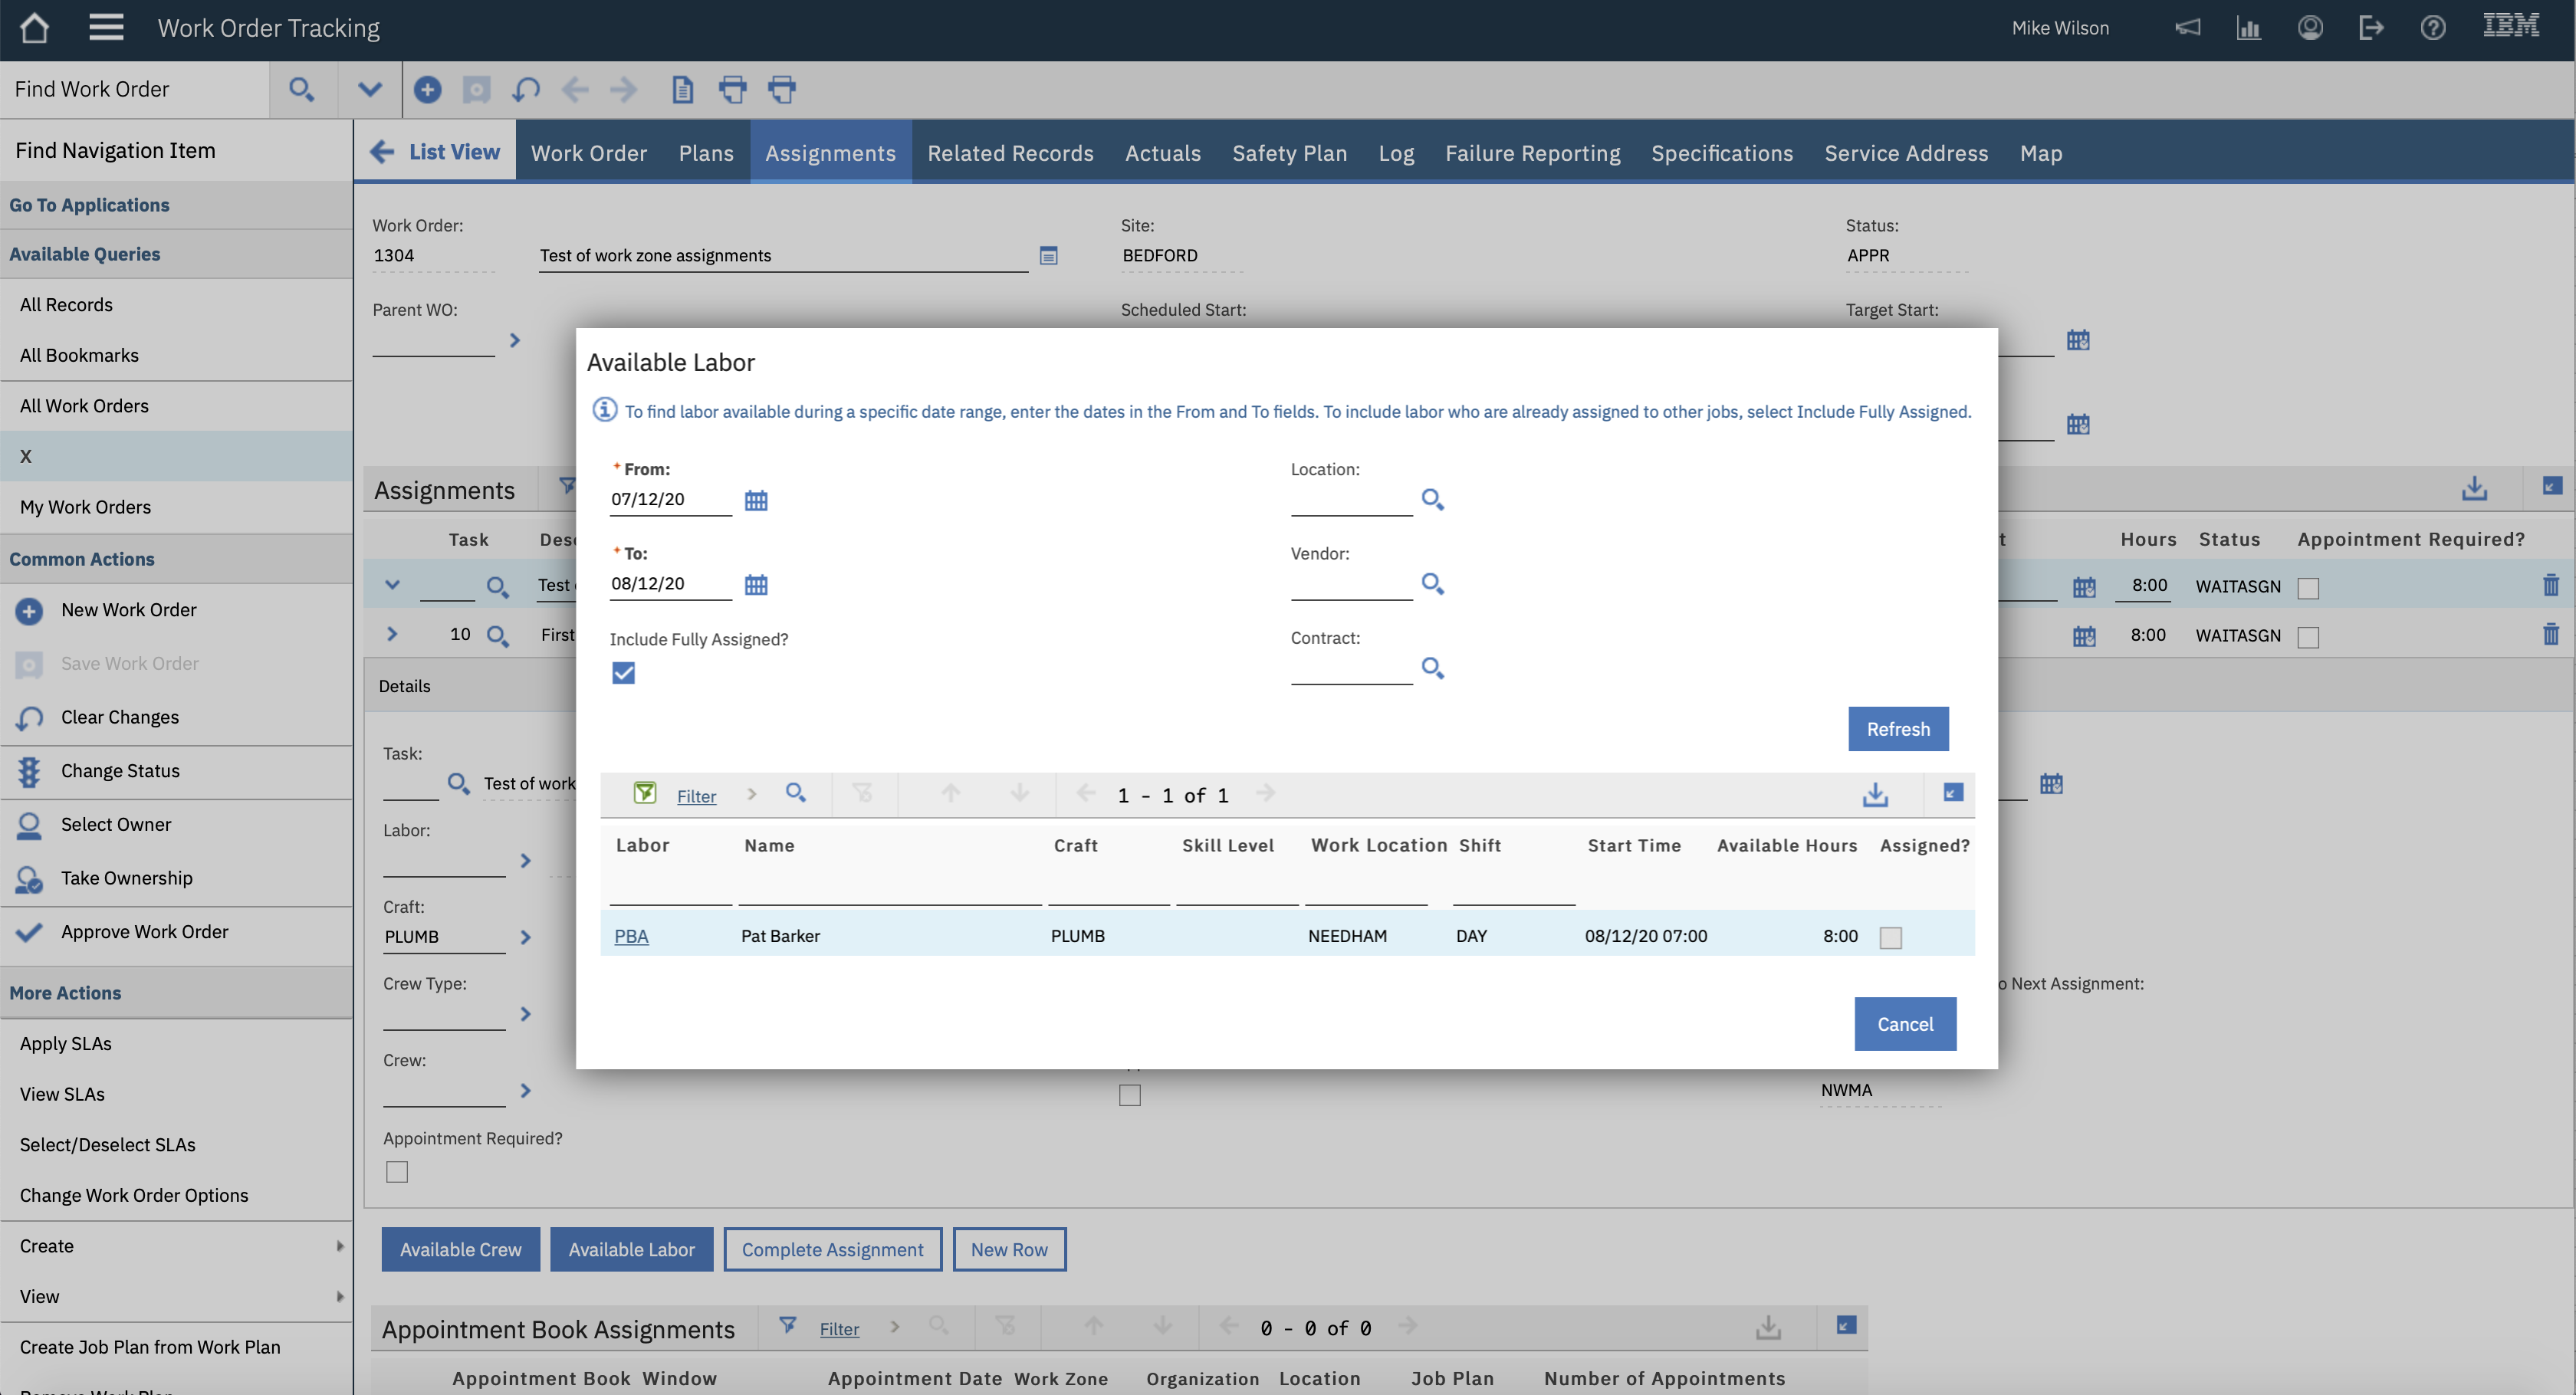Uncheck Include Fully Assigned option

coord(623,673)
